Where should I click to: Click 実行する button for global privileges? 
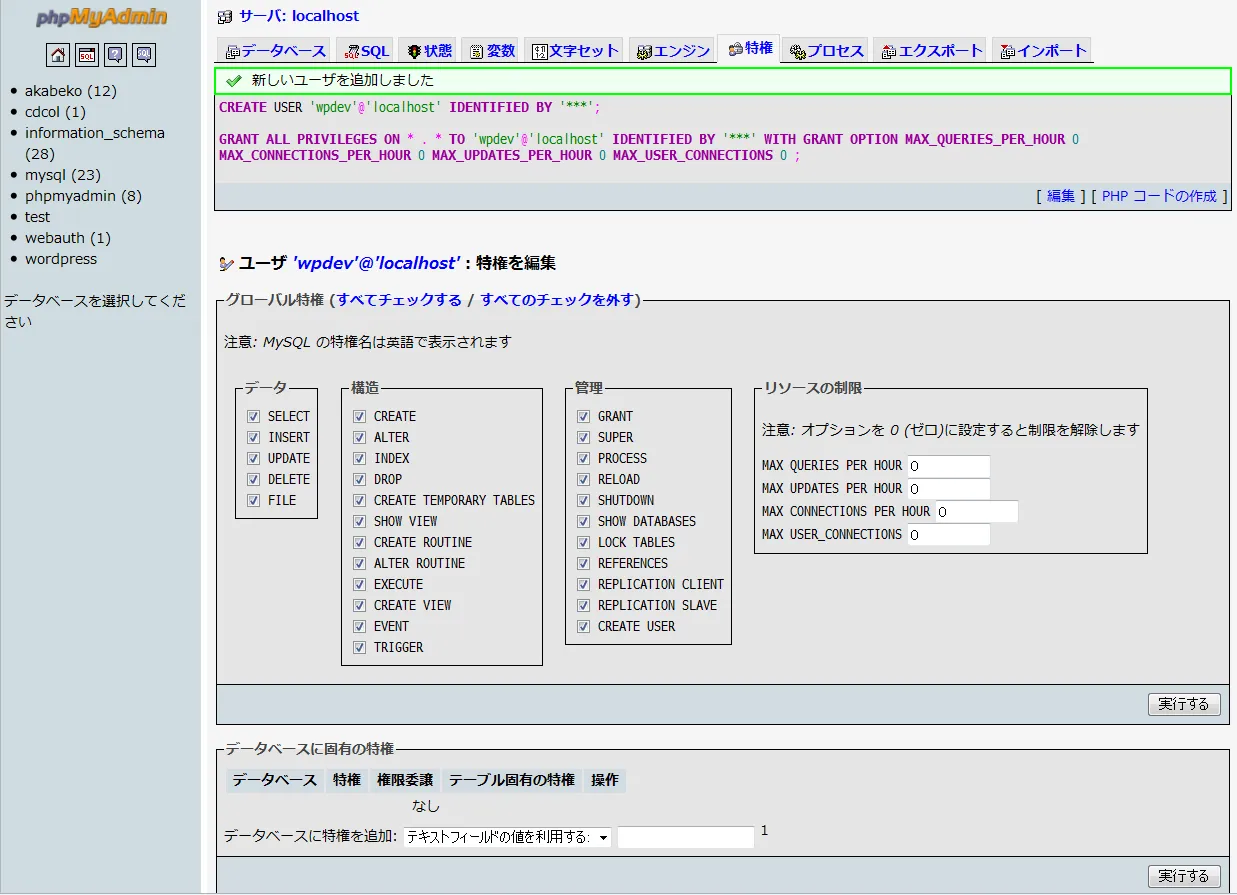1184,704
